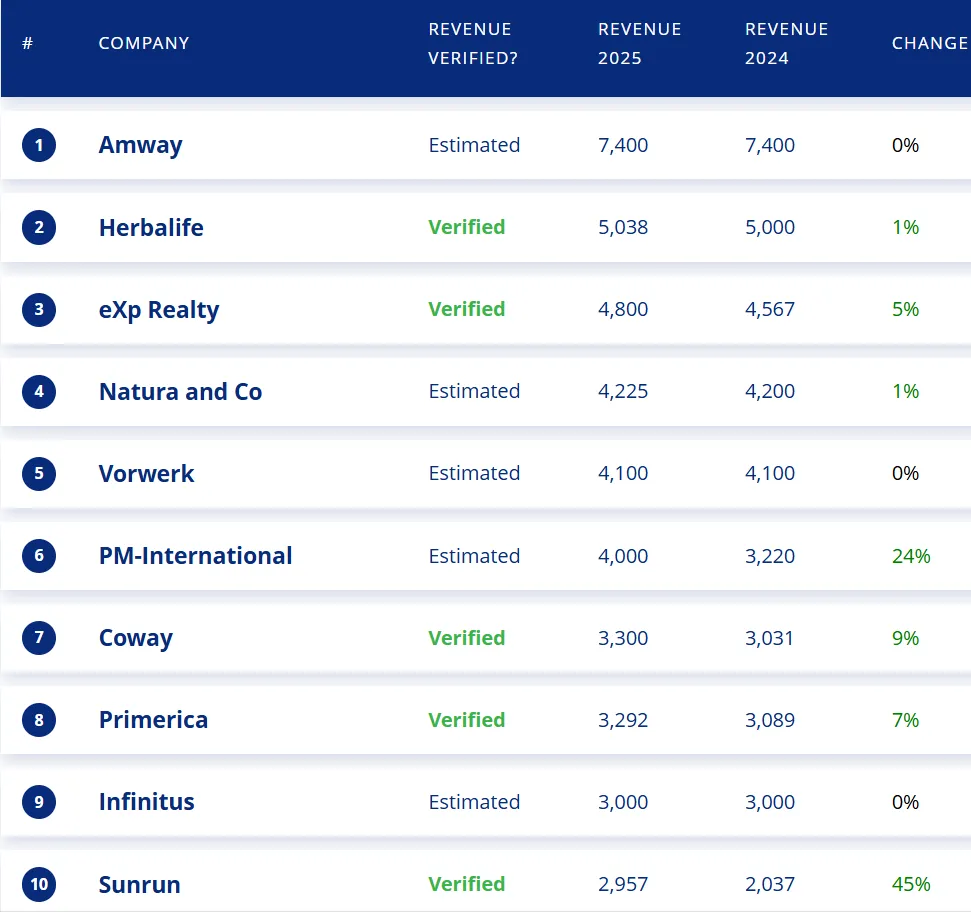The width and height of the screenshot is (971, 912).
Task: Select the rank 3 circle badge
Action: 39,309
